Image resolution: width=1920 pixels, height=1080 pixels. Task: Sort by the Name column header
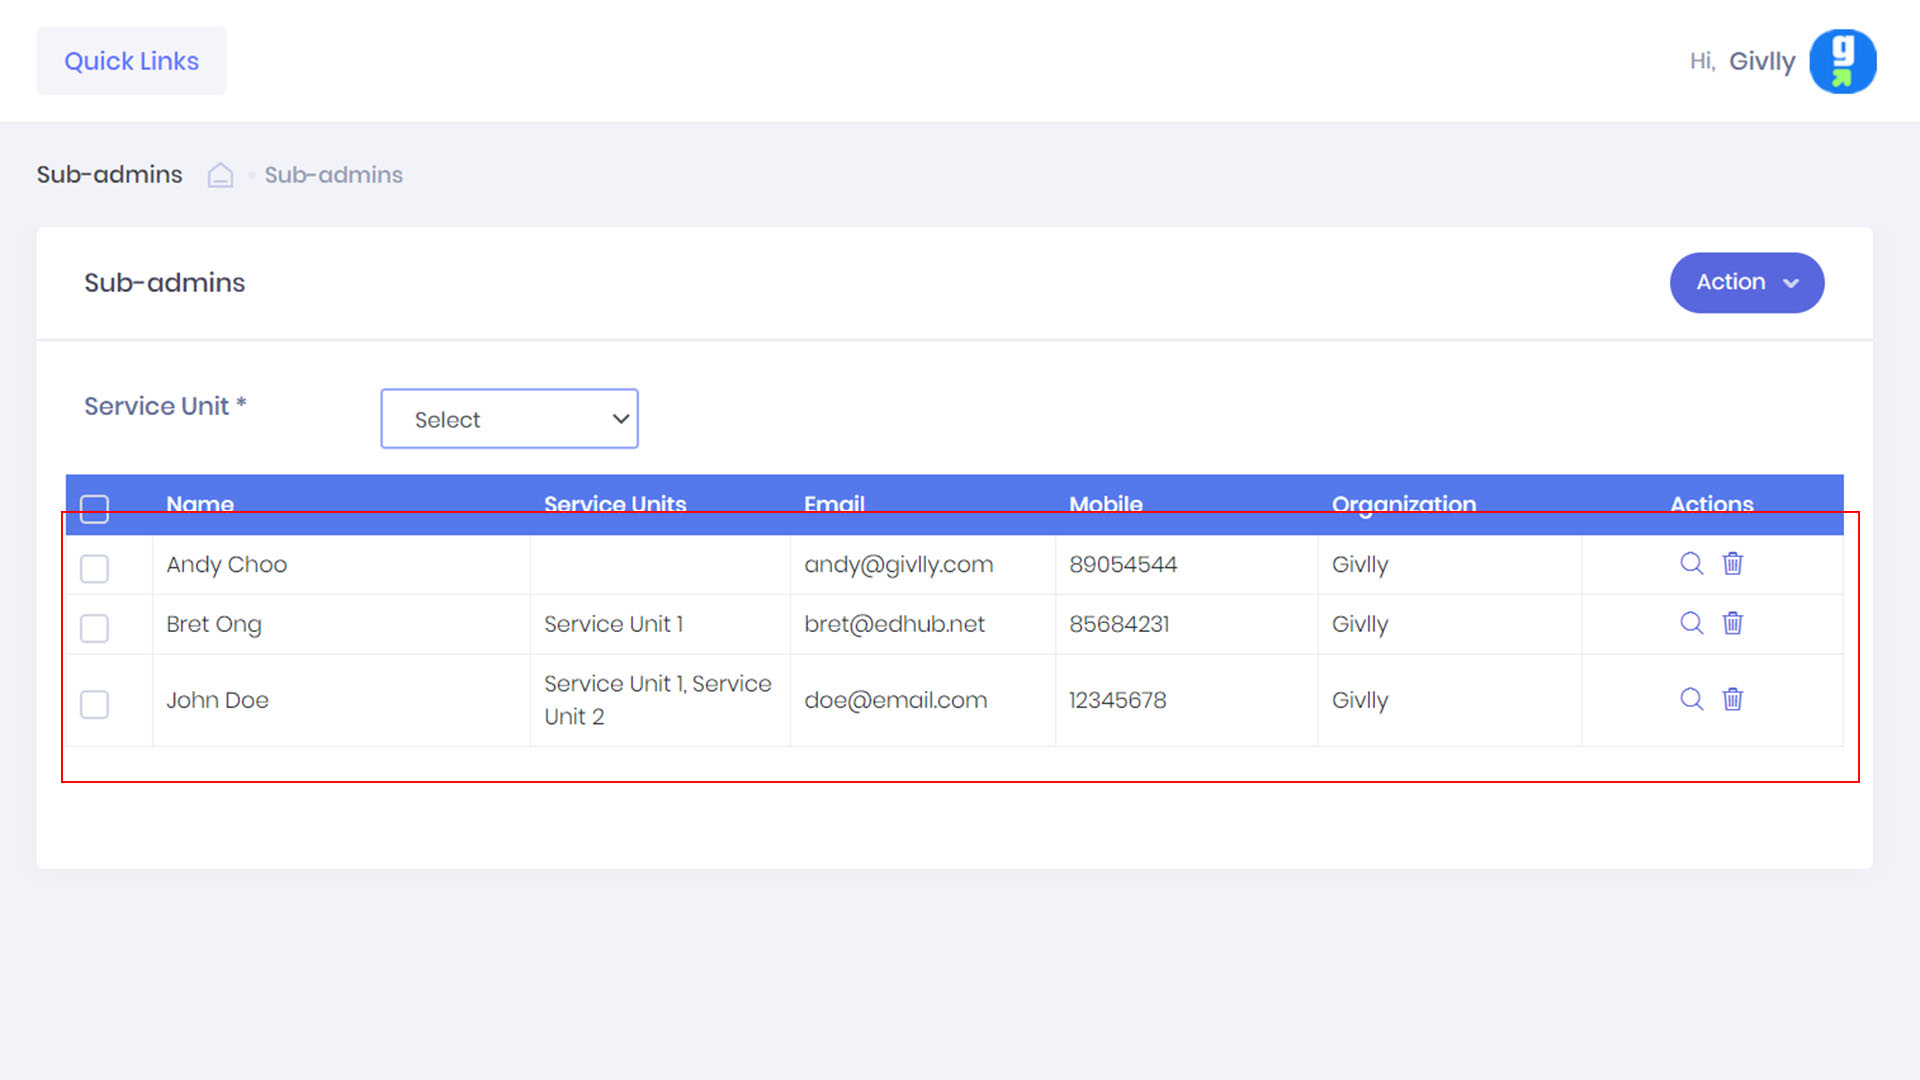(x=200, y=504)
